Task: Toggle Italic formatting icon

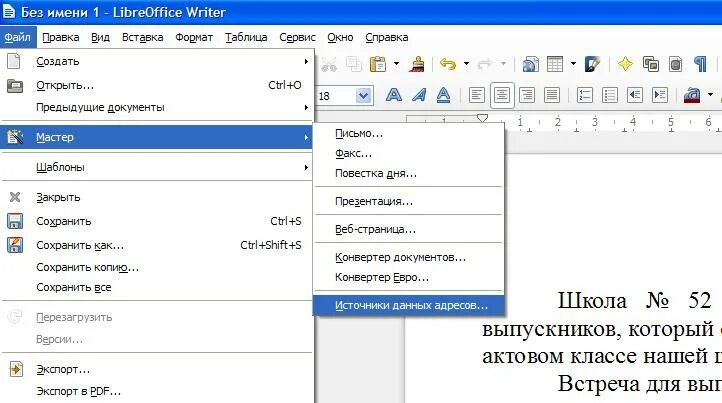Action: tap(419, 95)
